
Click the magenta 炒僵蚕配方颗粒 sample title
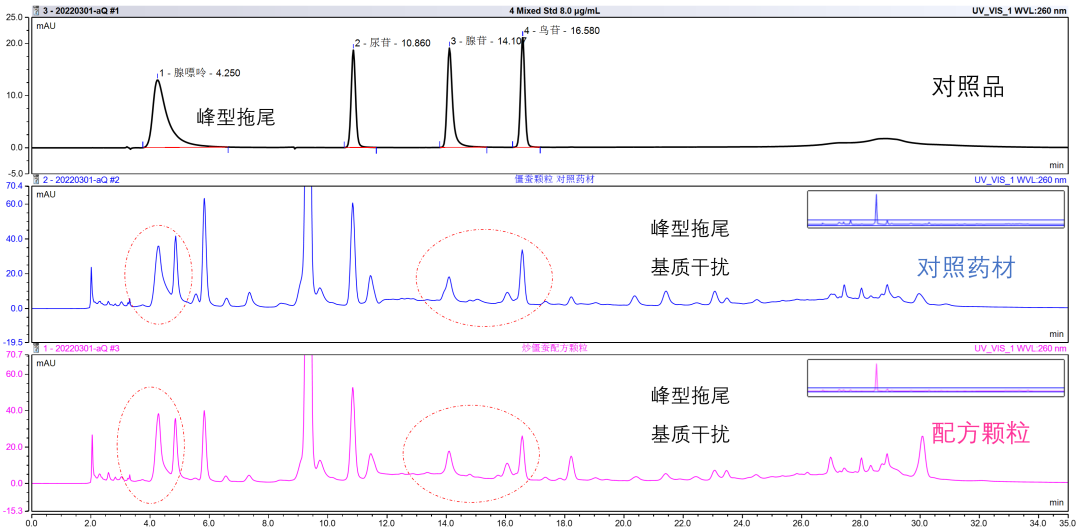tap(554, 348)
